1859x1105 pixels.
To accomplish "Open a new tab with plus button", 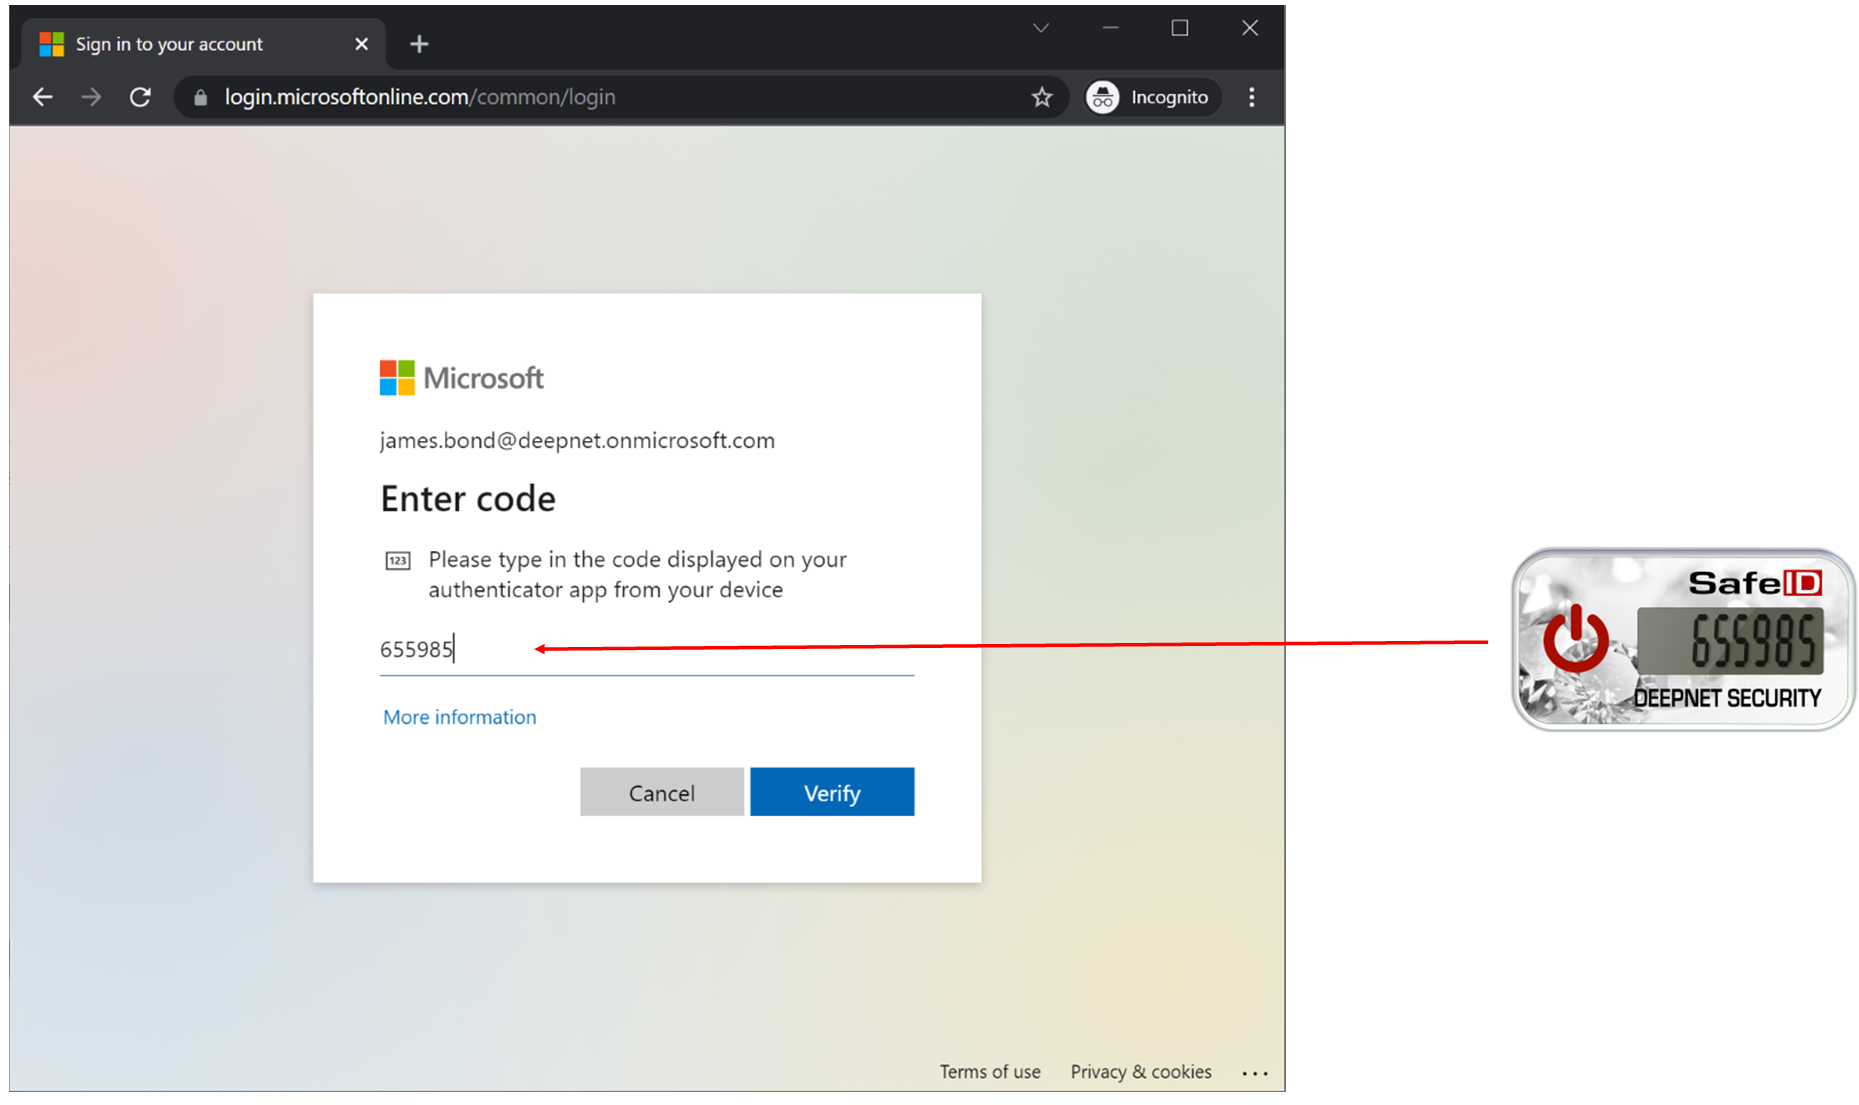I will 419,44.
